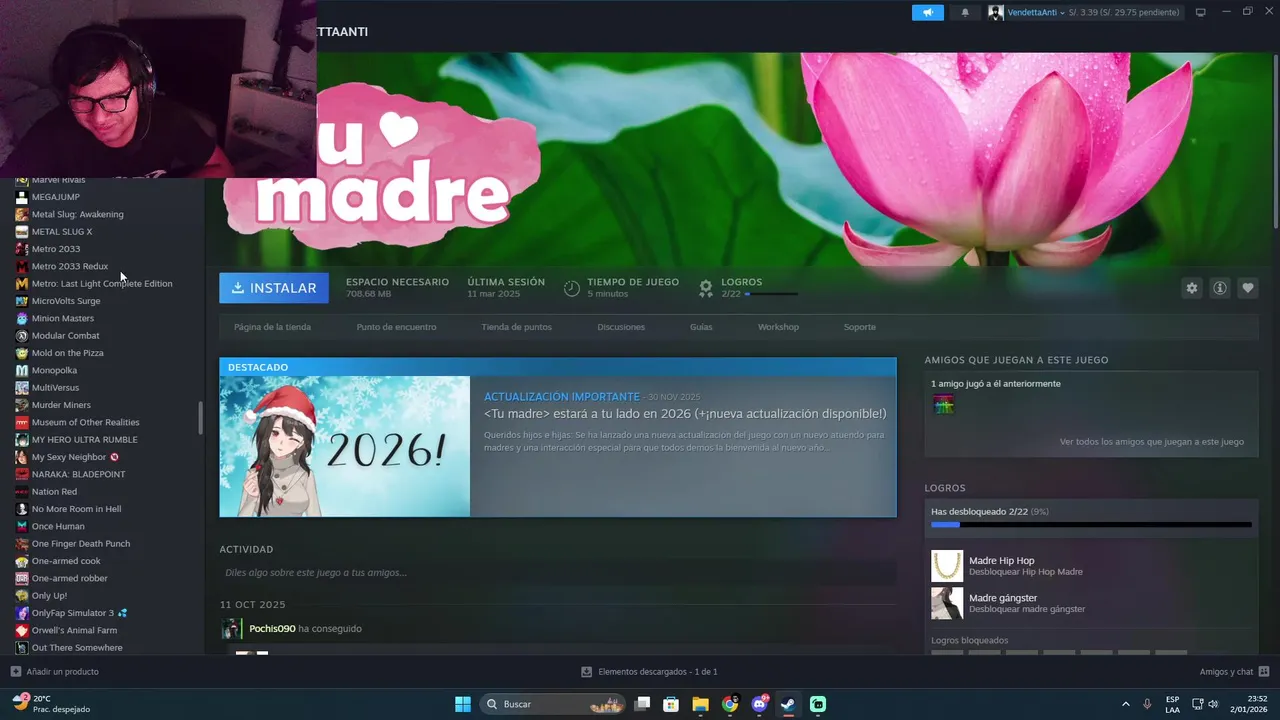Click Only Up! game icon
This screenshot has width=1280, height=720.
point(22,596)
